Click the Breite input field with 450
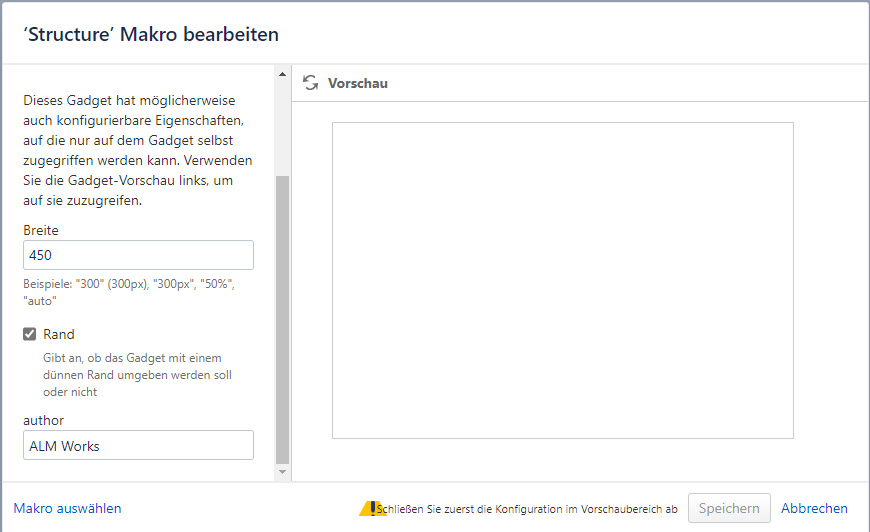 point(138,255)
